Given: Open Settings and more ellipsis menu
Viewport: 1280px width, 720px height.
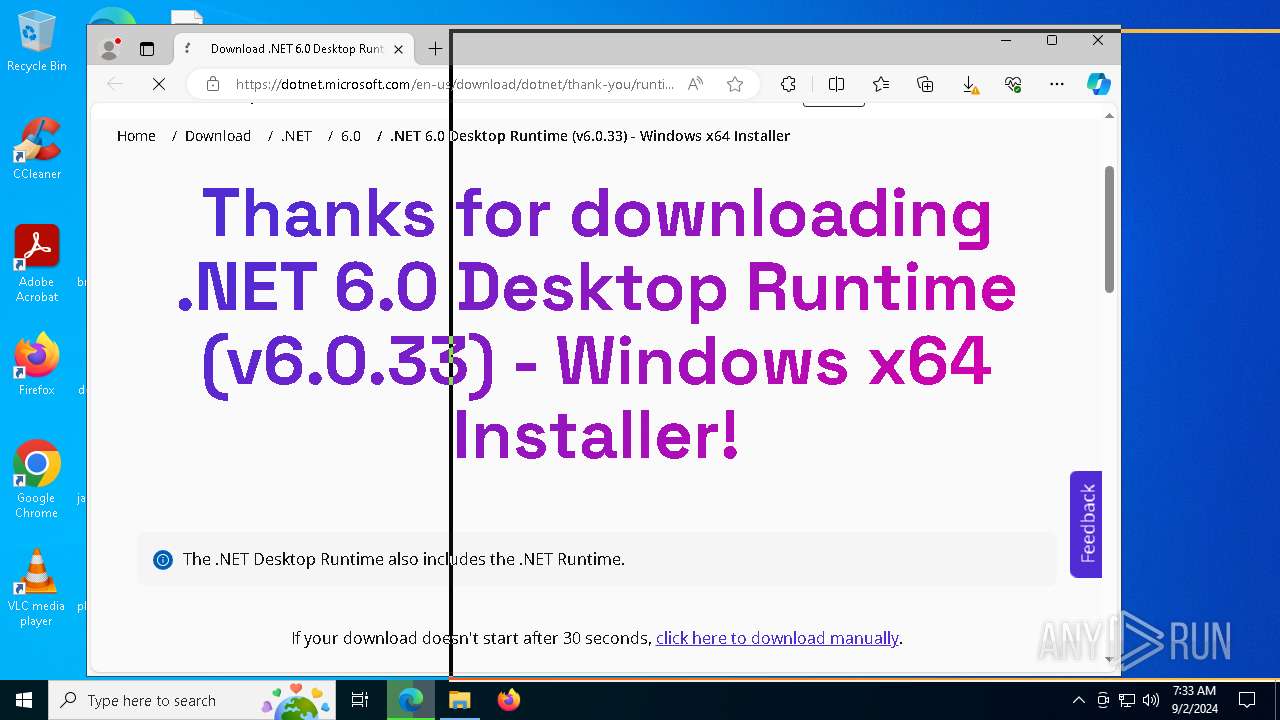Looking at the screenshot, I should coord(1057,84).
